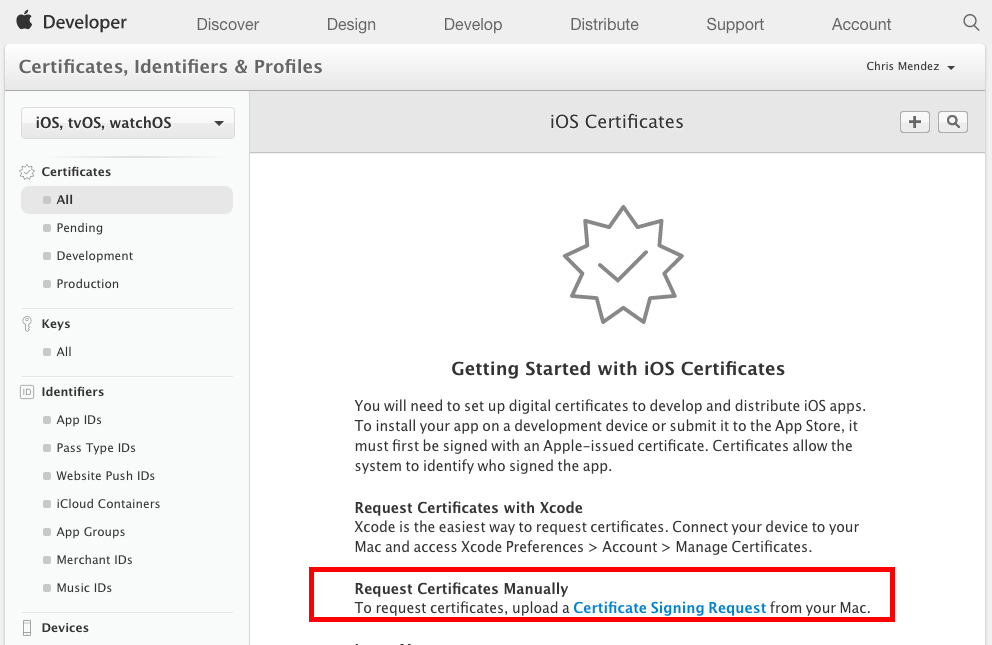Image resolution: width=992 pixels, height=645 pixels.
Task: Click the Add (+) certificate icon
Action: click(914, 121)
